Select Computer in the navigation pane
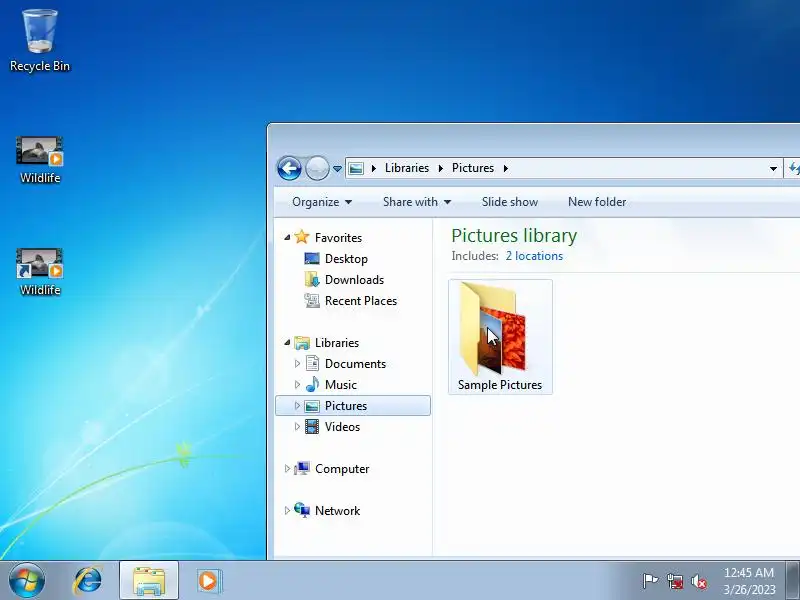Image resolution: width=800 pixels, height=600 pixels. 342,469
